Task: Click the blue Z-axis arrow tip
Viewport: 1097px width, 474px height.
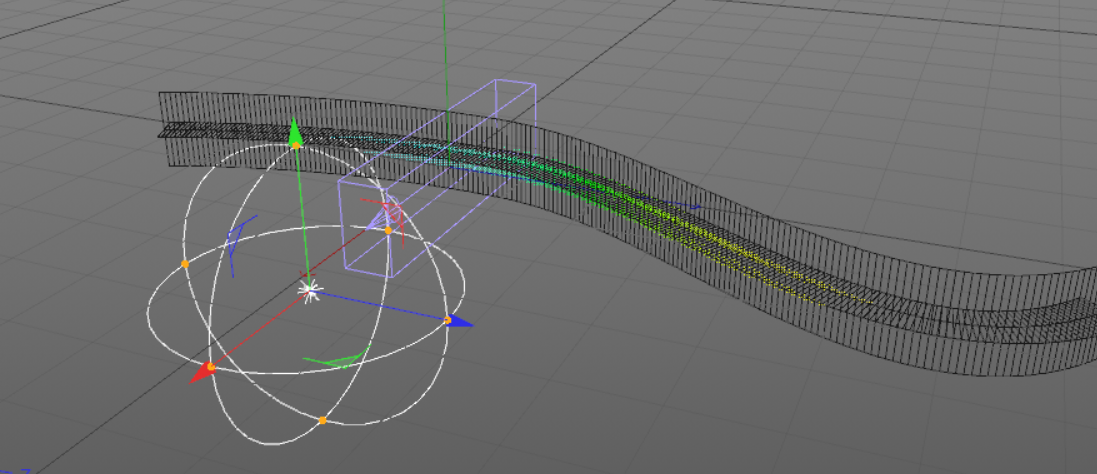Action: (459, 322)
